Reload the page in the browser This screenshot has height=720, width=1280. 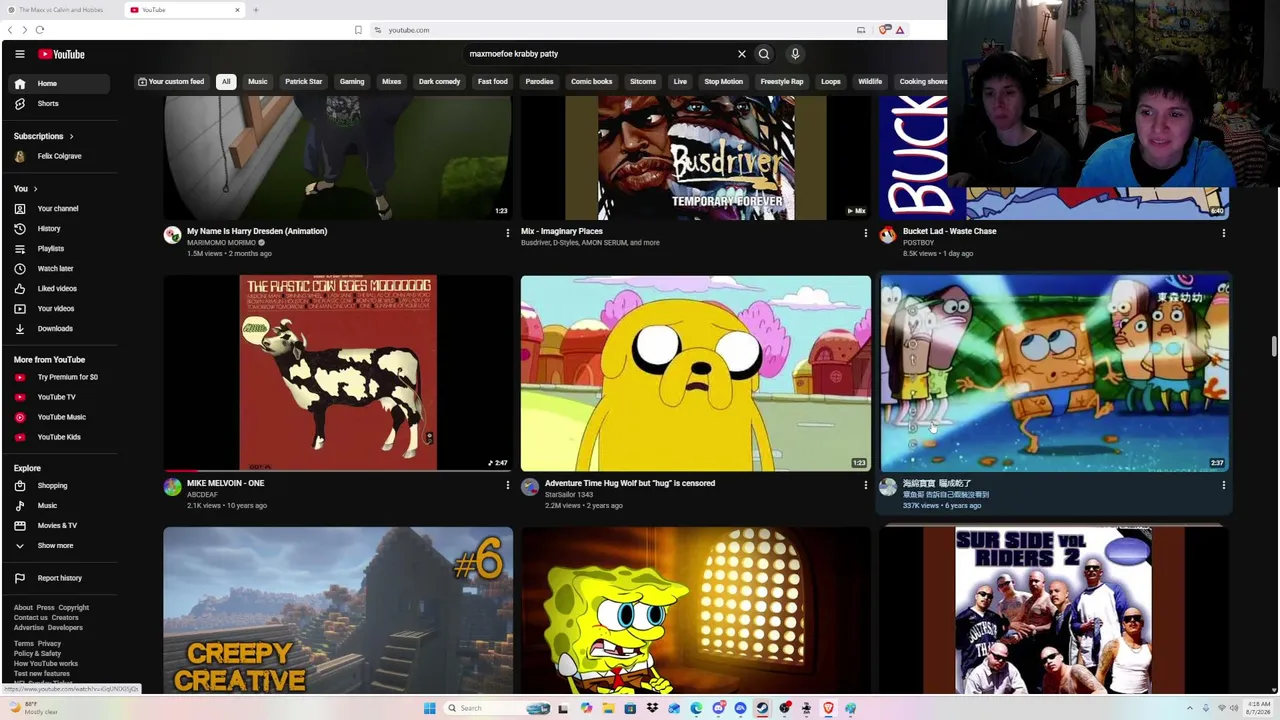[39, 30]
